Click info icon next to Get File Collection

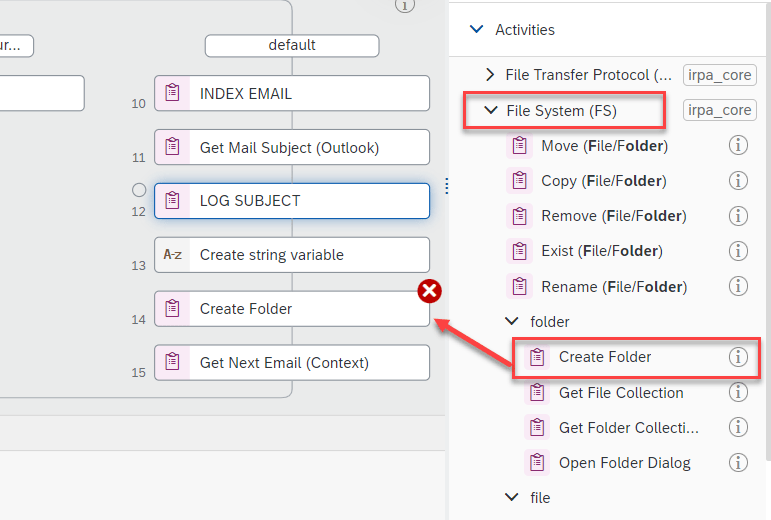coord(738,393)
